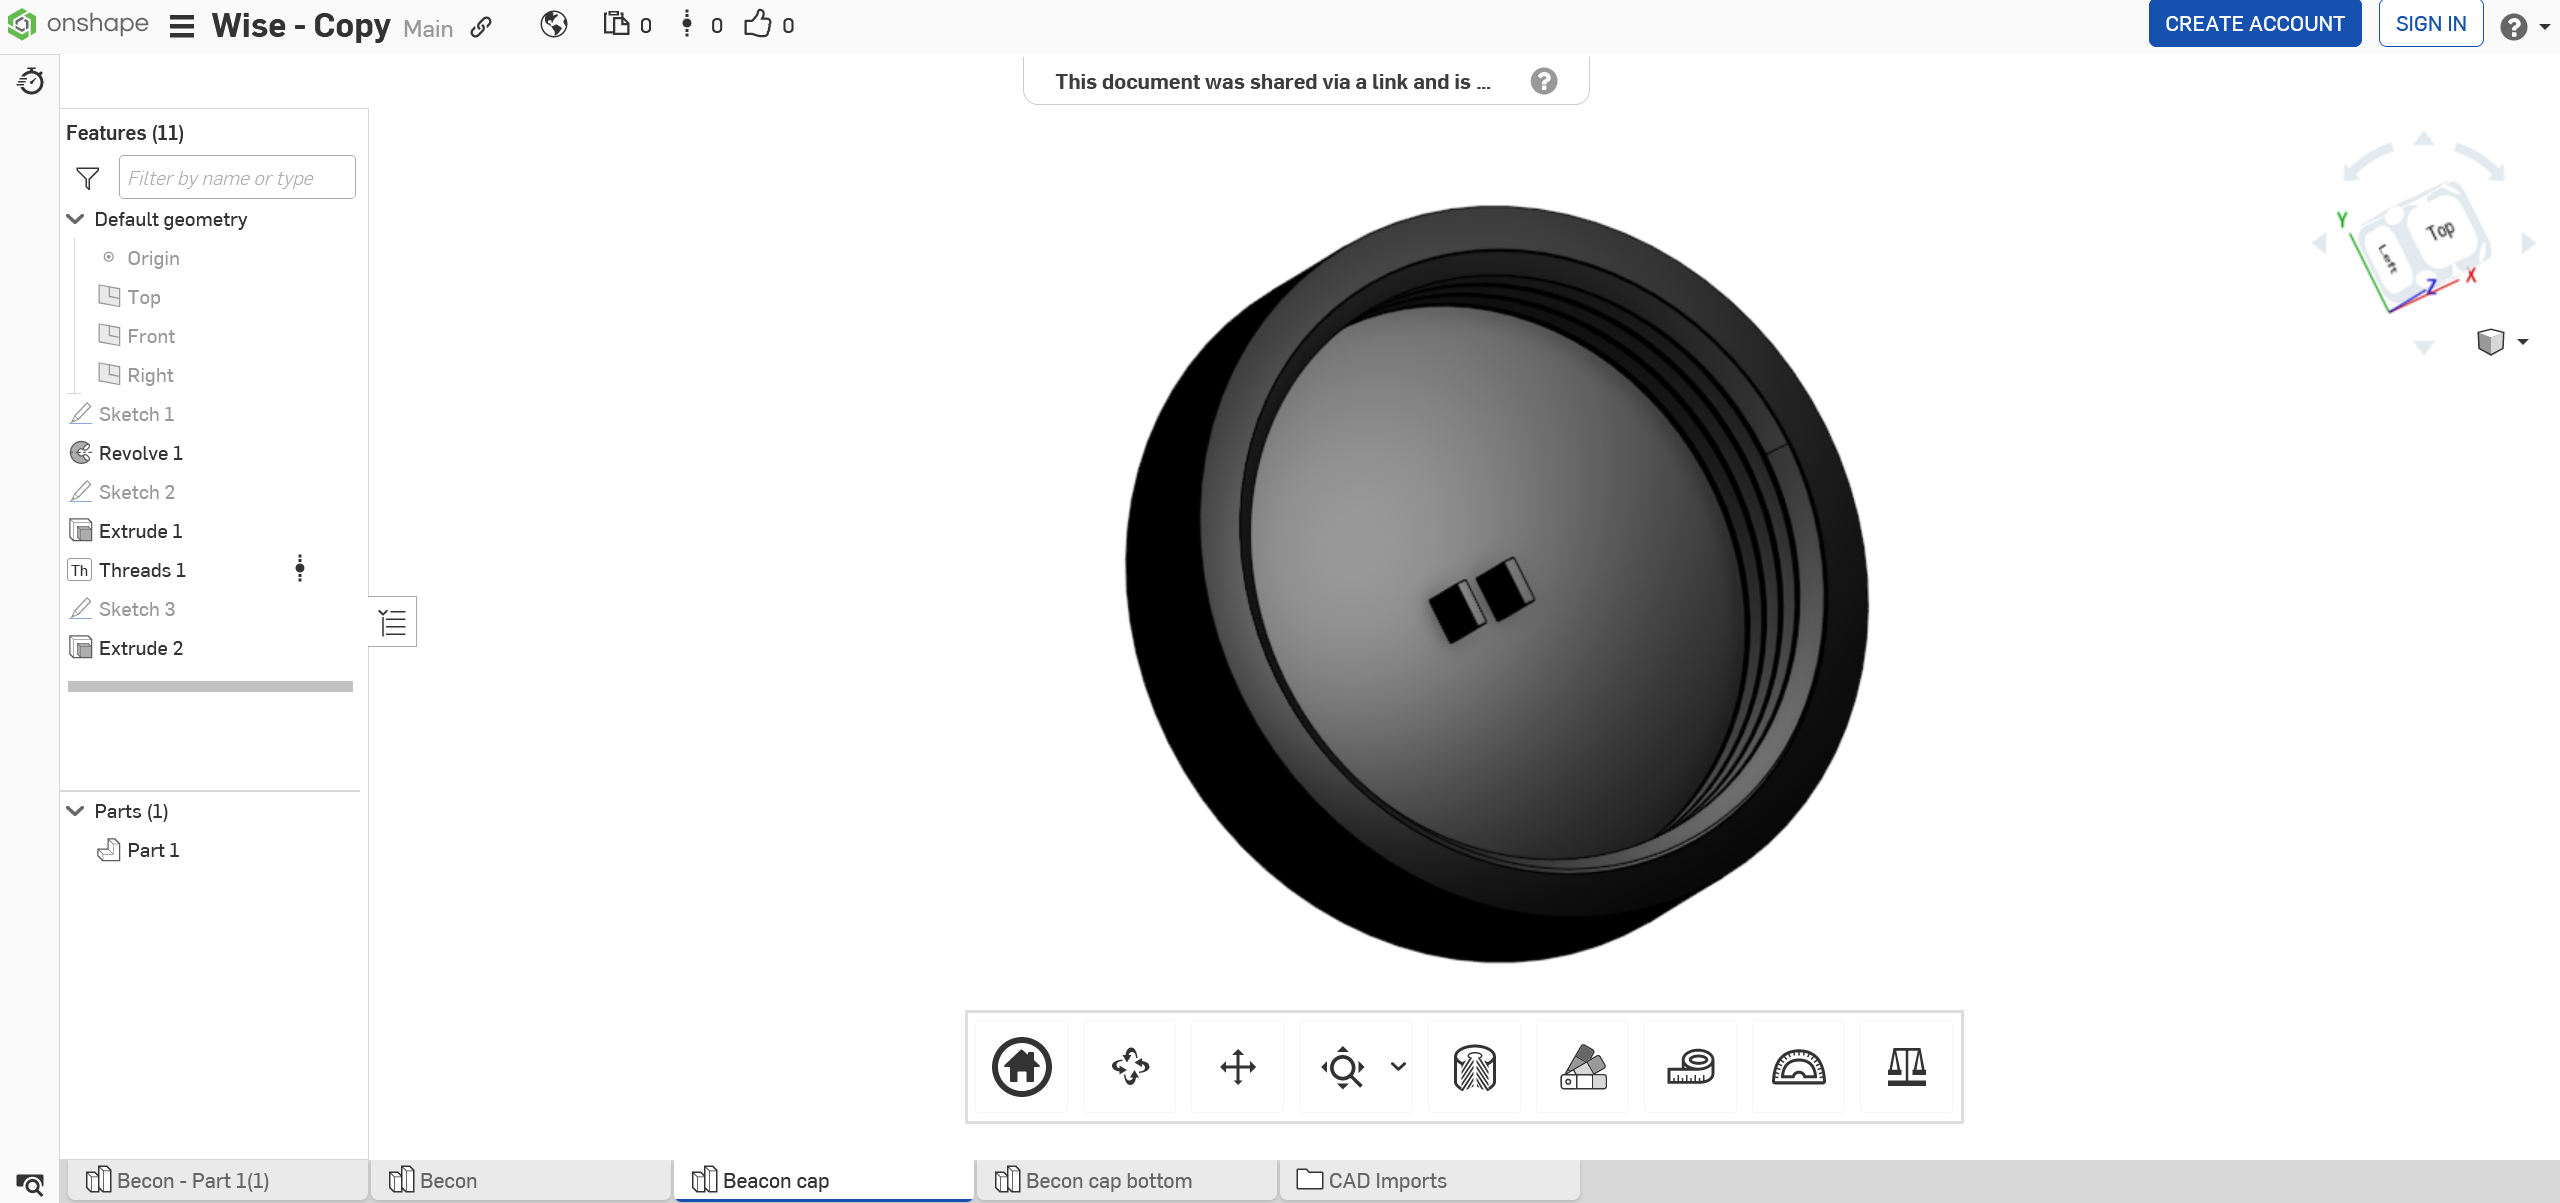
Task: Open the document history clock icon
Action: point(30,81)
